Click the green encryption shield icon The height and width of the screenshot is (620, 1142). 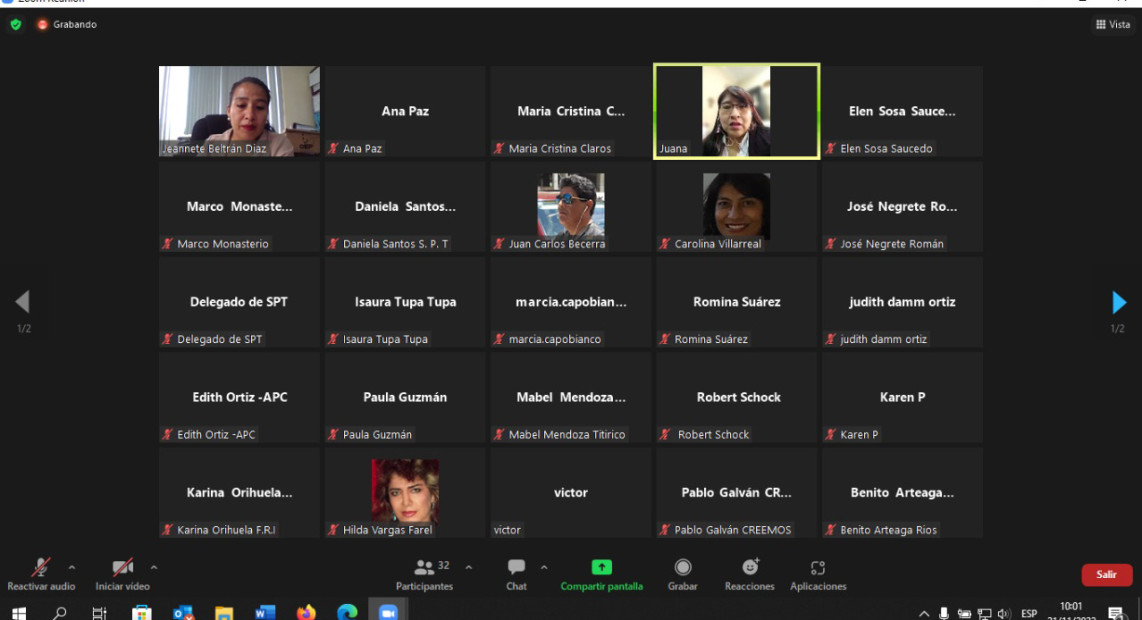click(15, 24)
